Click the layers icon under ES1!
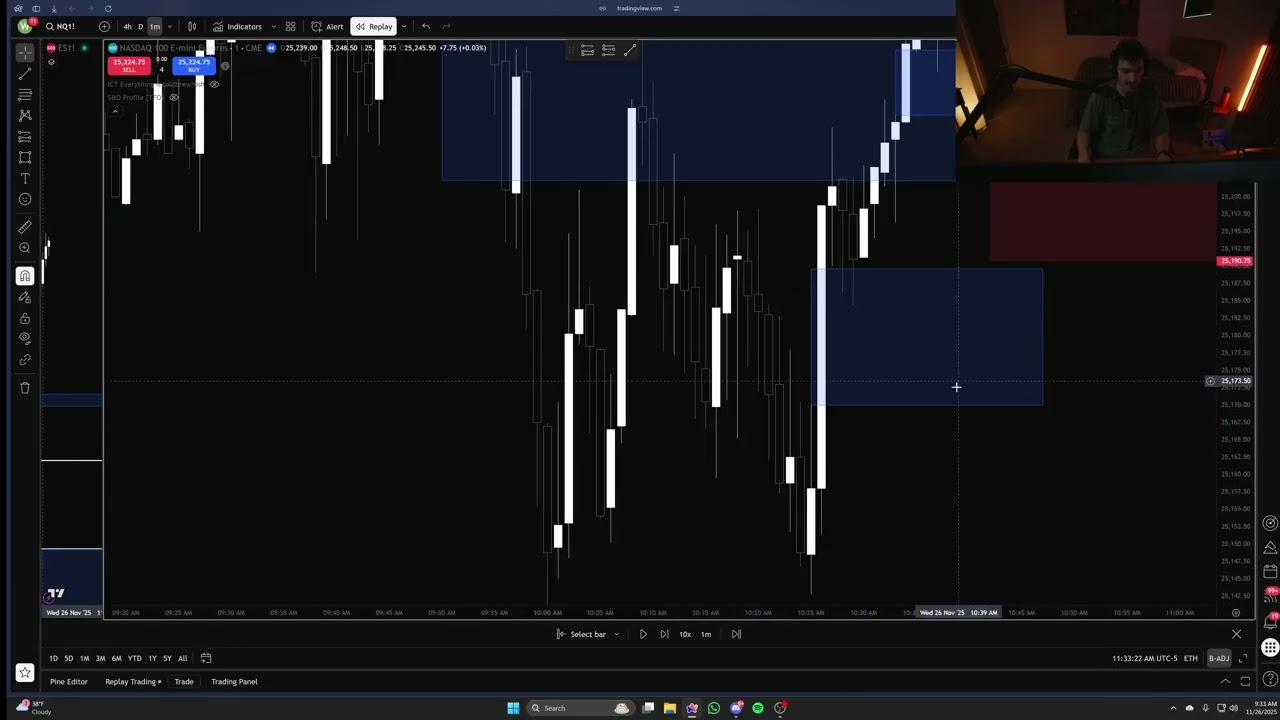Image resolution: width=1280 pixels, height=720 pixels. (51, 62)
